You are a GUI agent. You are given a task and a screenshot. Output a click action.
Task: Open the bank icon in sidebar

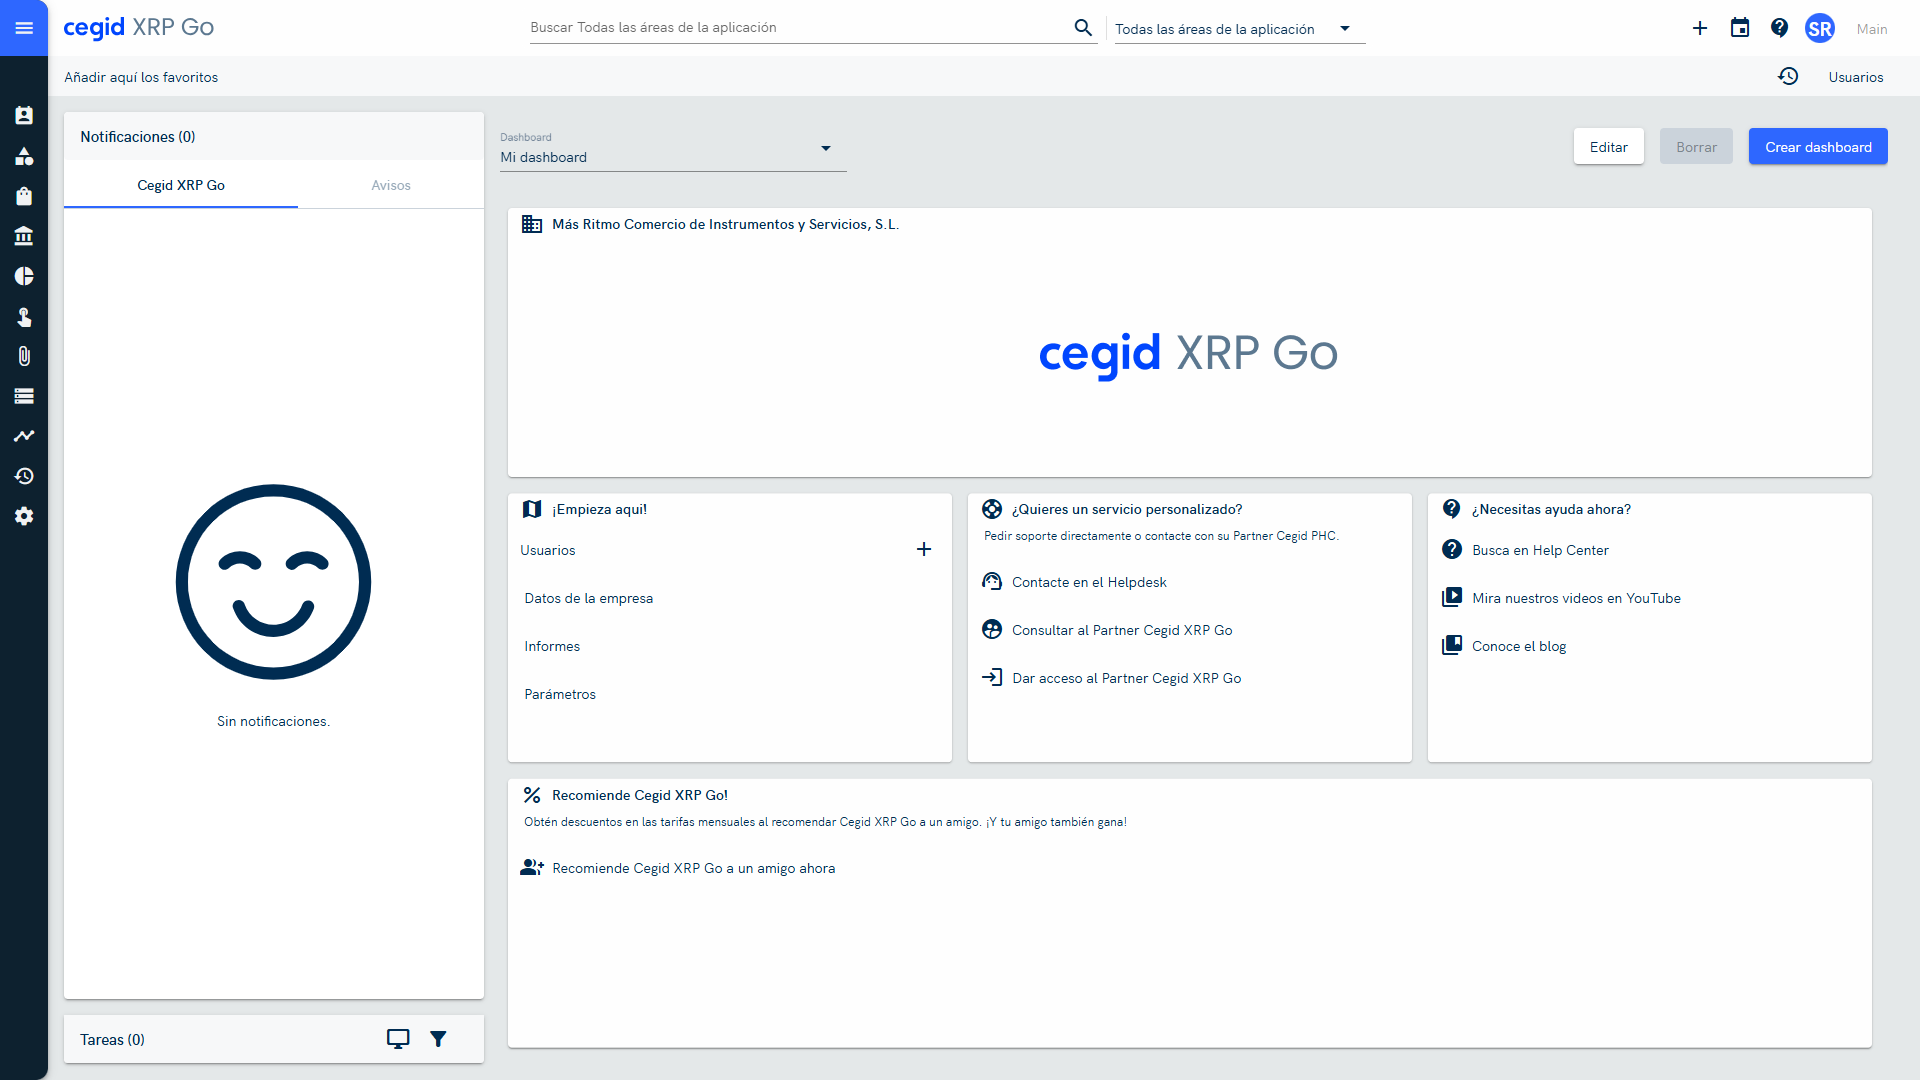24,236
